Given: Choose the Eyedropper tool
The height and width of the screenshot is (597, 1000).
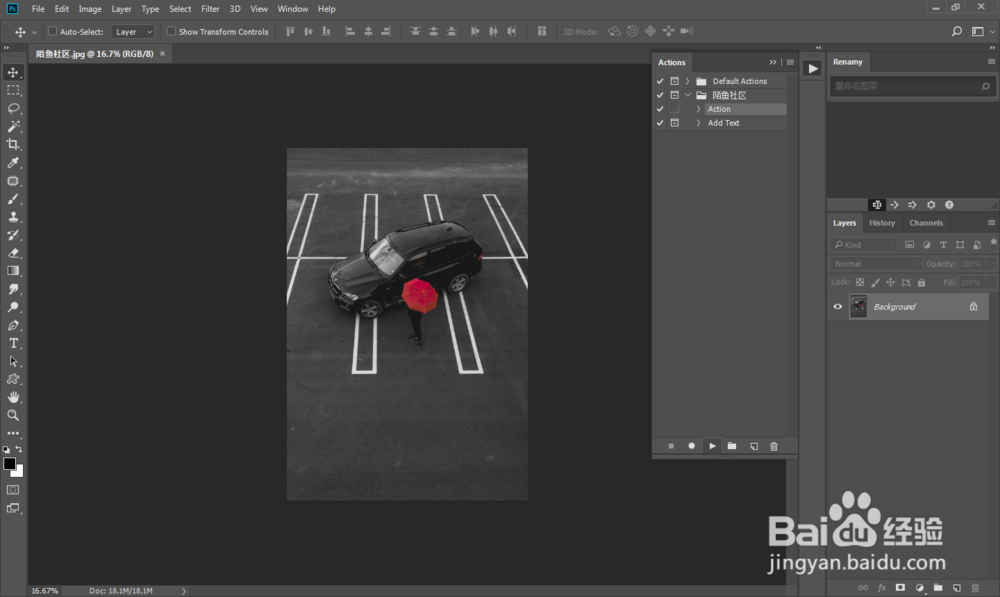Looking at the screenshot, I should [14, 162].
